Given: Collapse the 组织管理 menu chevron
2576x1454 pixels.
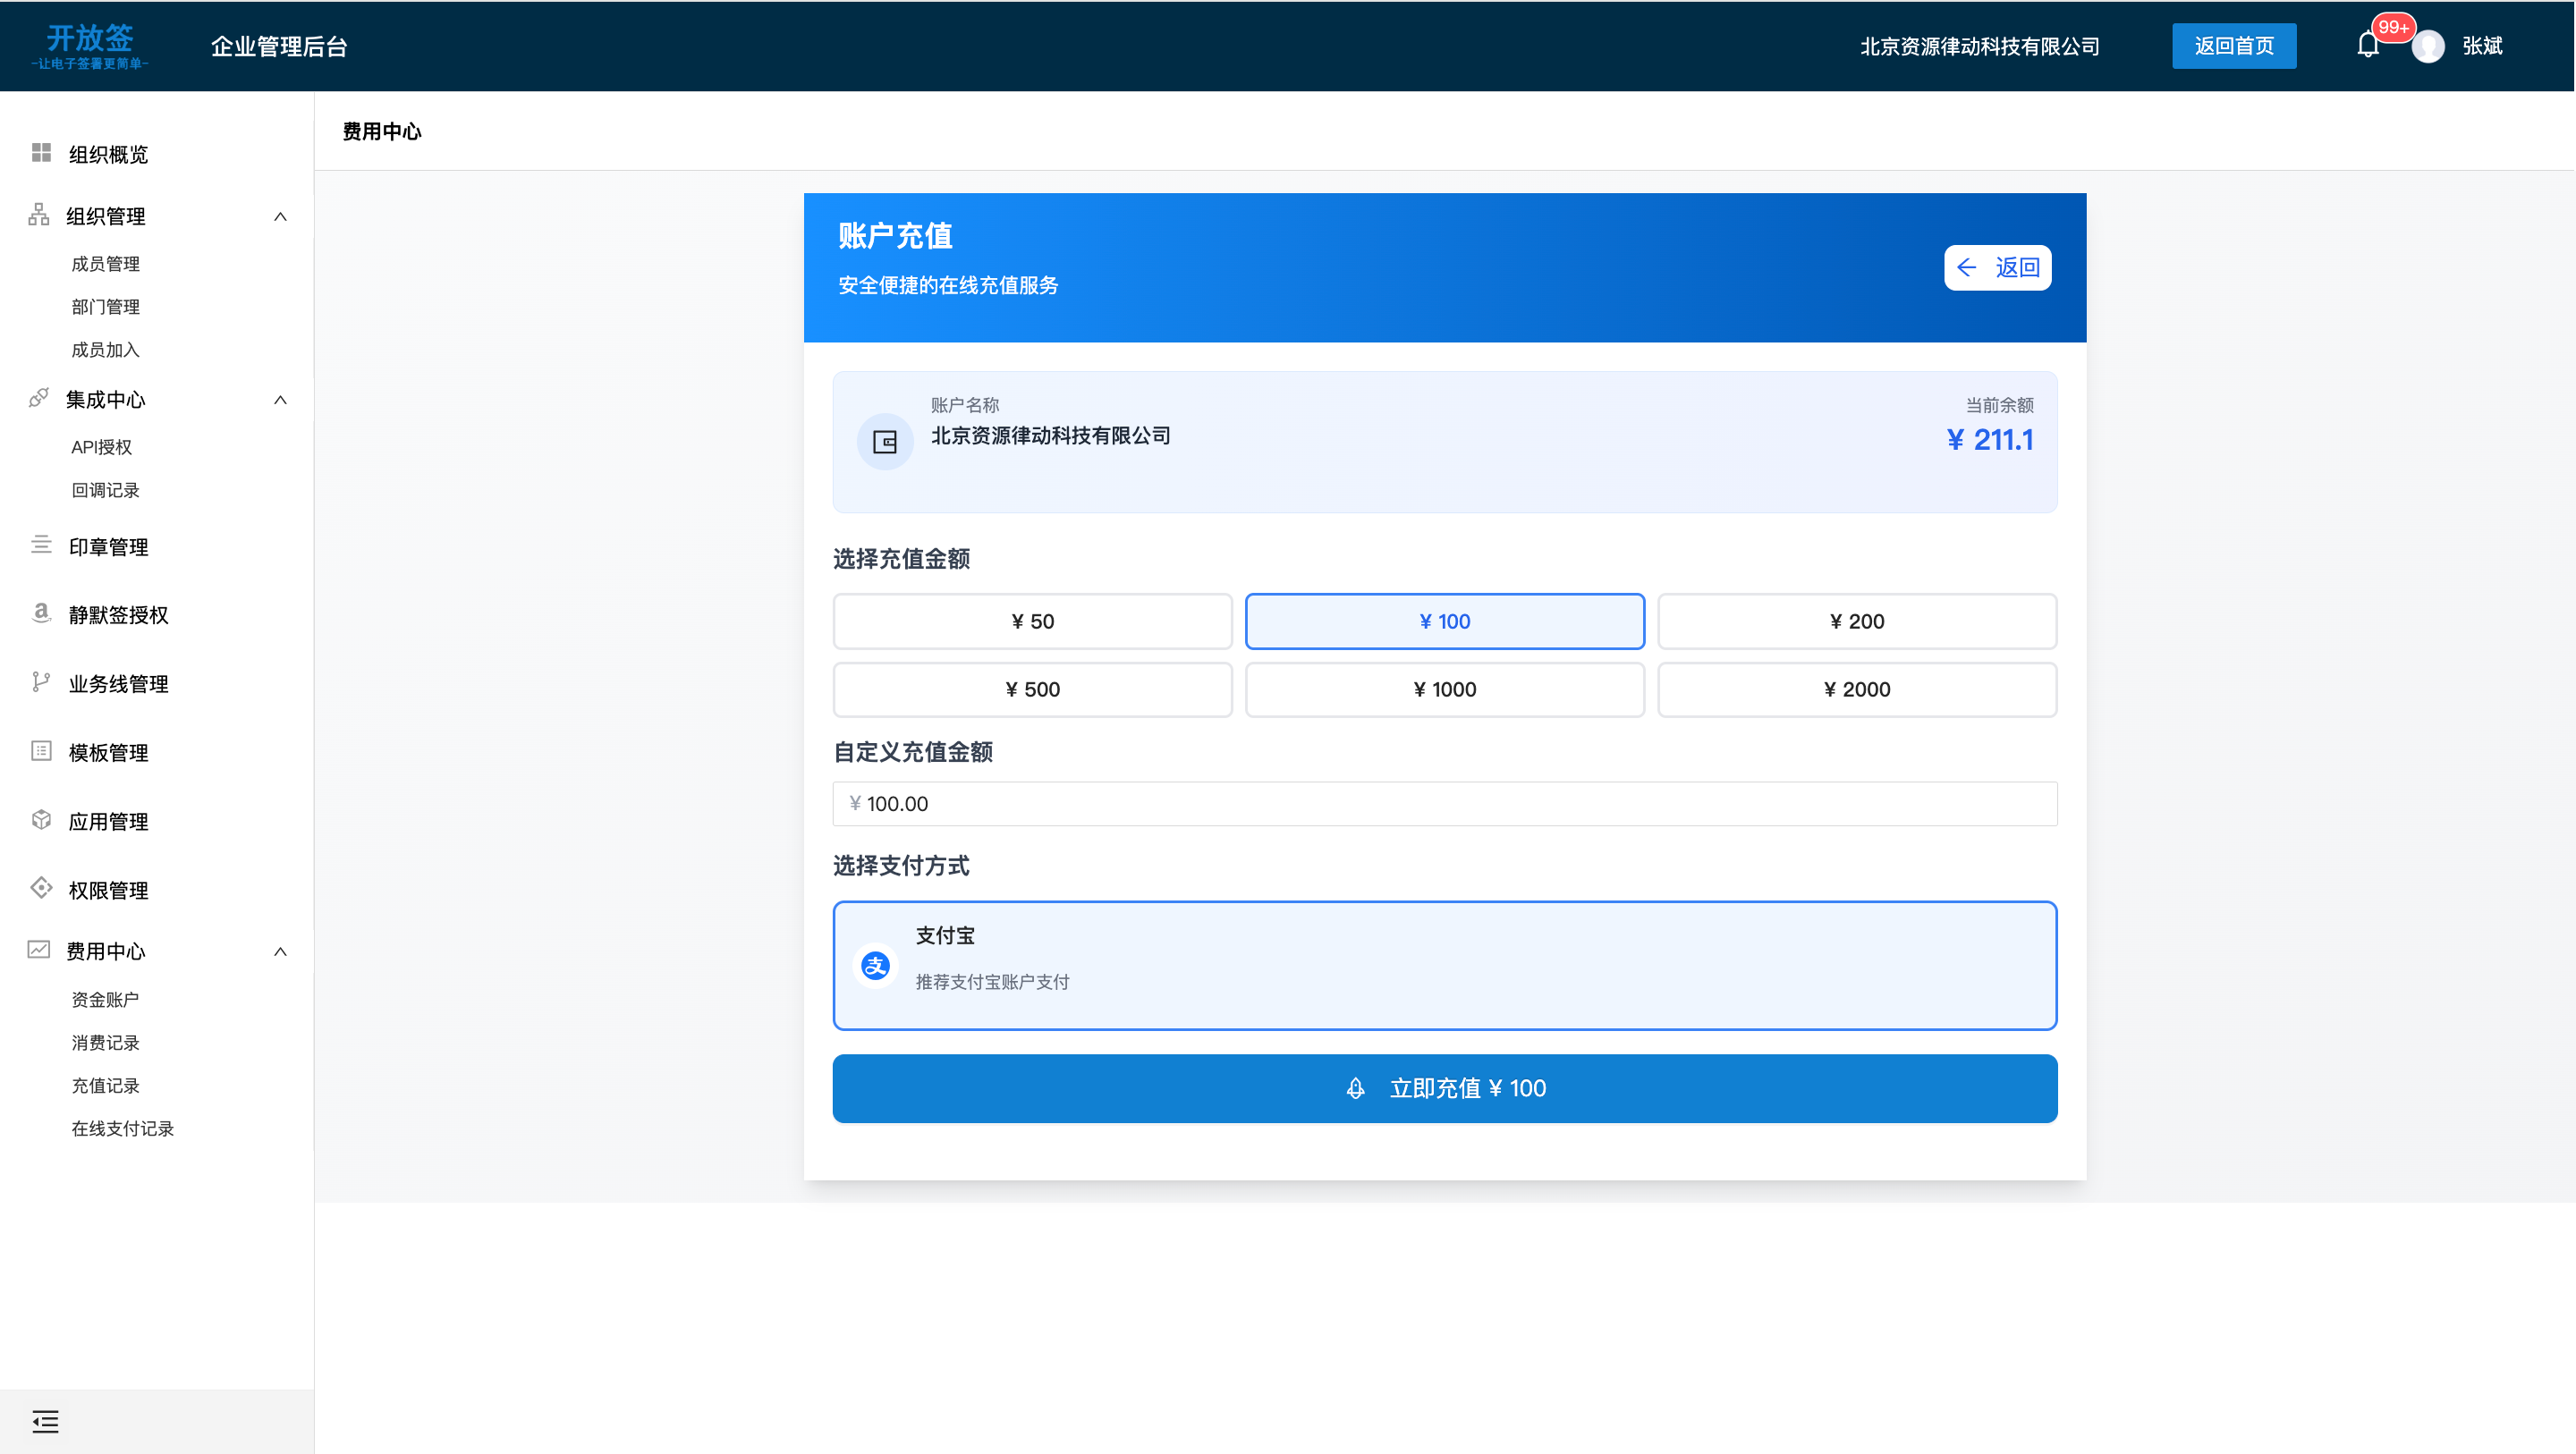Looking at the screenshot, I should (280, 217).
